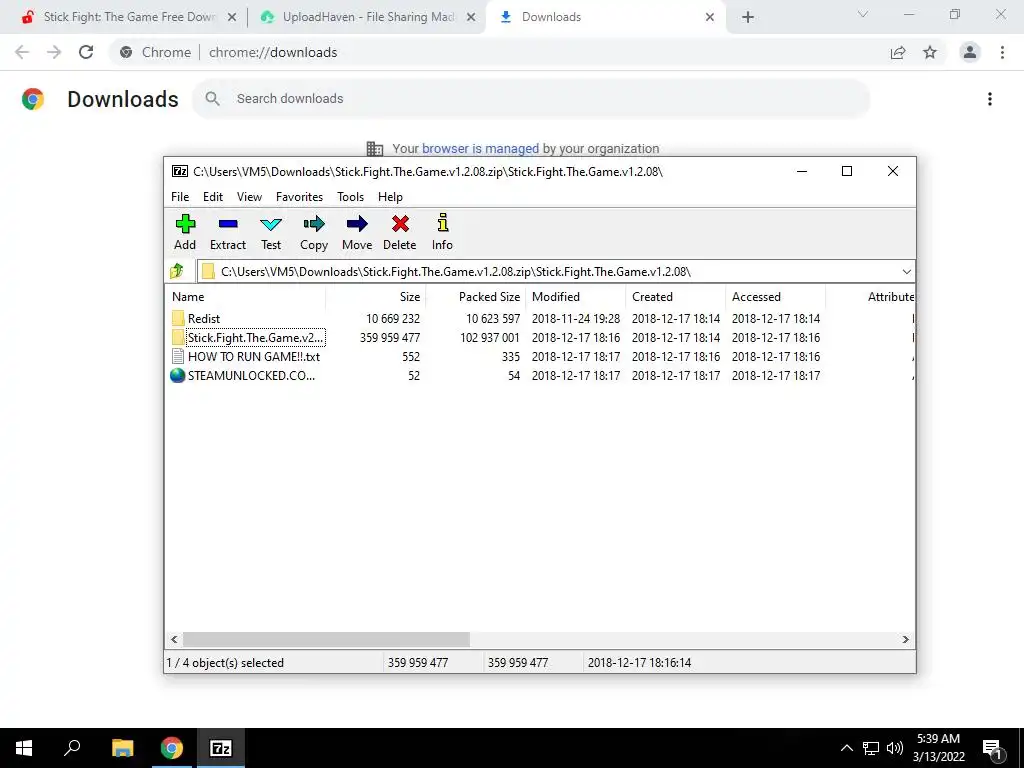Reload the Chrome page
This screenshot has width=1024, height=768.
(86, 52)
